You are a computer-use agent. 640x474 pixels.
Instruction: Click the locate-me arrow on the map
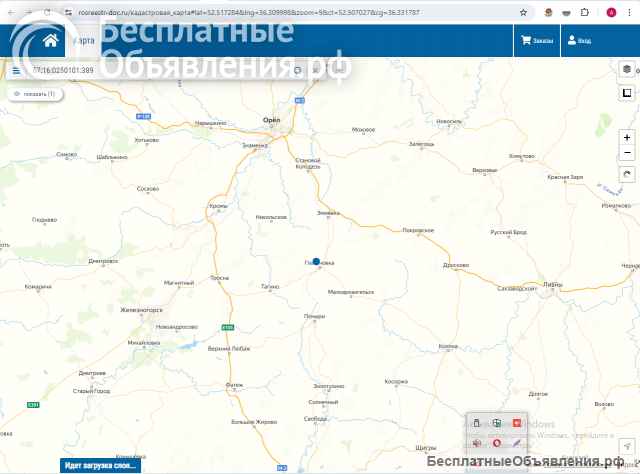click(627, 446)
